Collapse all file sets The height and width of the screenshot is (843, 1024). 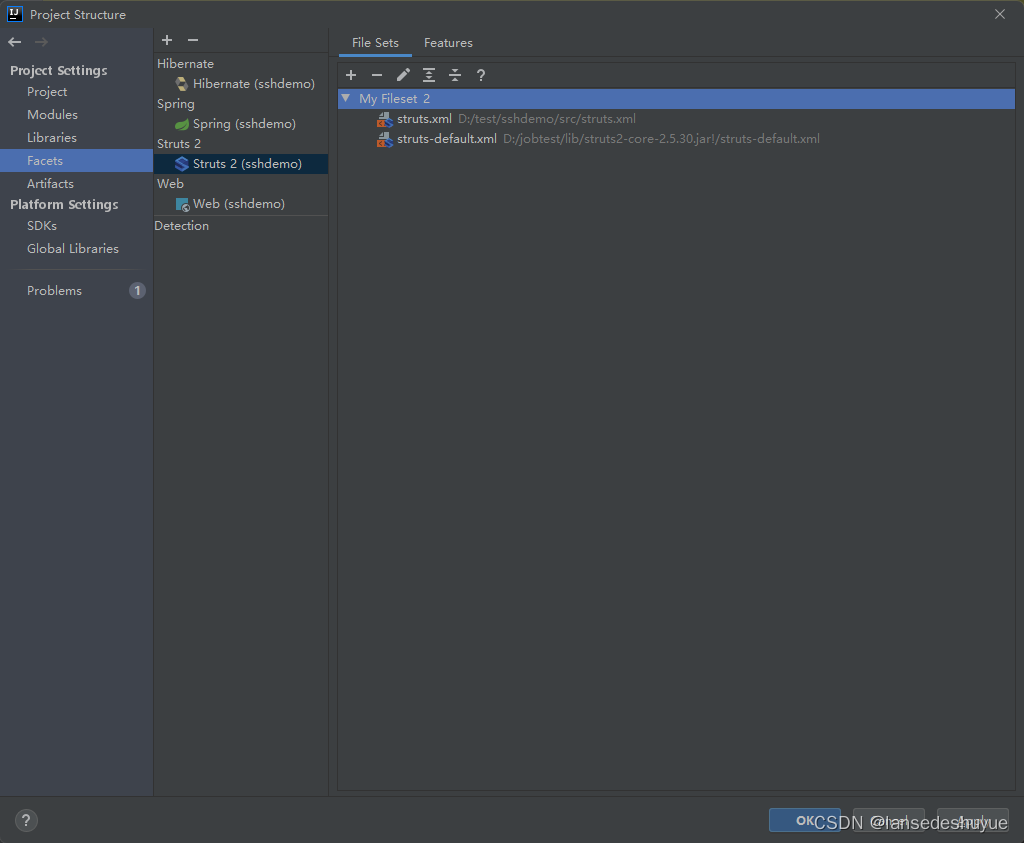[x=455, y=75]
